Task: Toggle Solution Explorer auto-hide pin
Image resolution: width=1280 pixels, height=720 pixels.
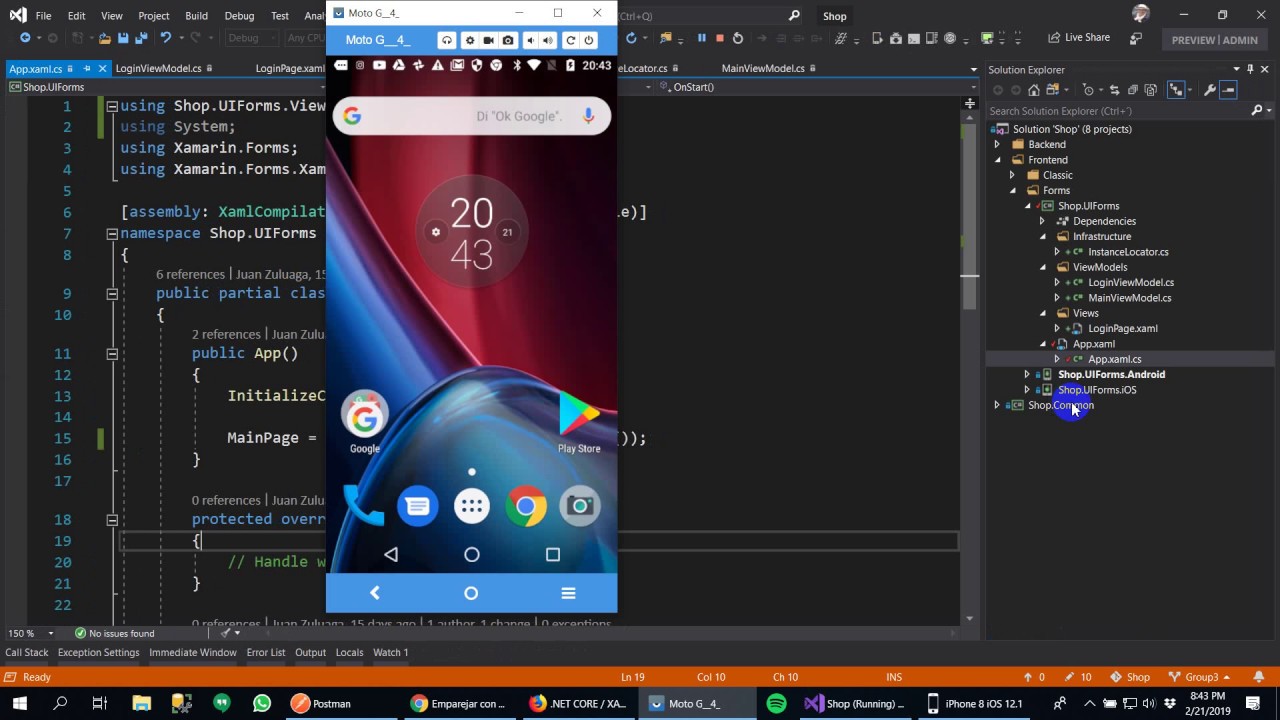Action: pyautogui.click(x=1250, y=69)
